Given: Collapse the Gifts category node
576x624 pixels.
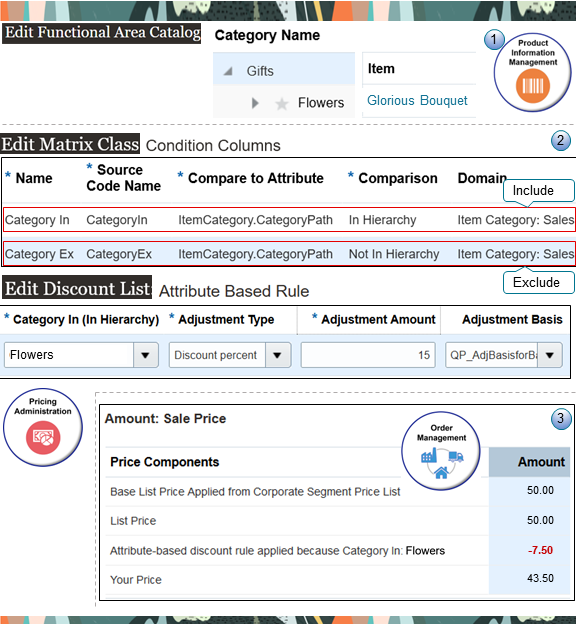Looking at the screenshot, I should click(228, 71).
